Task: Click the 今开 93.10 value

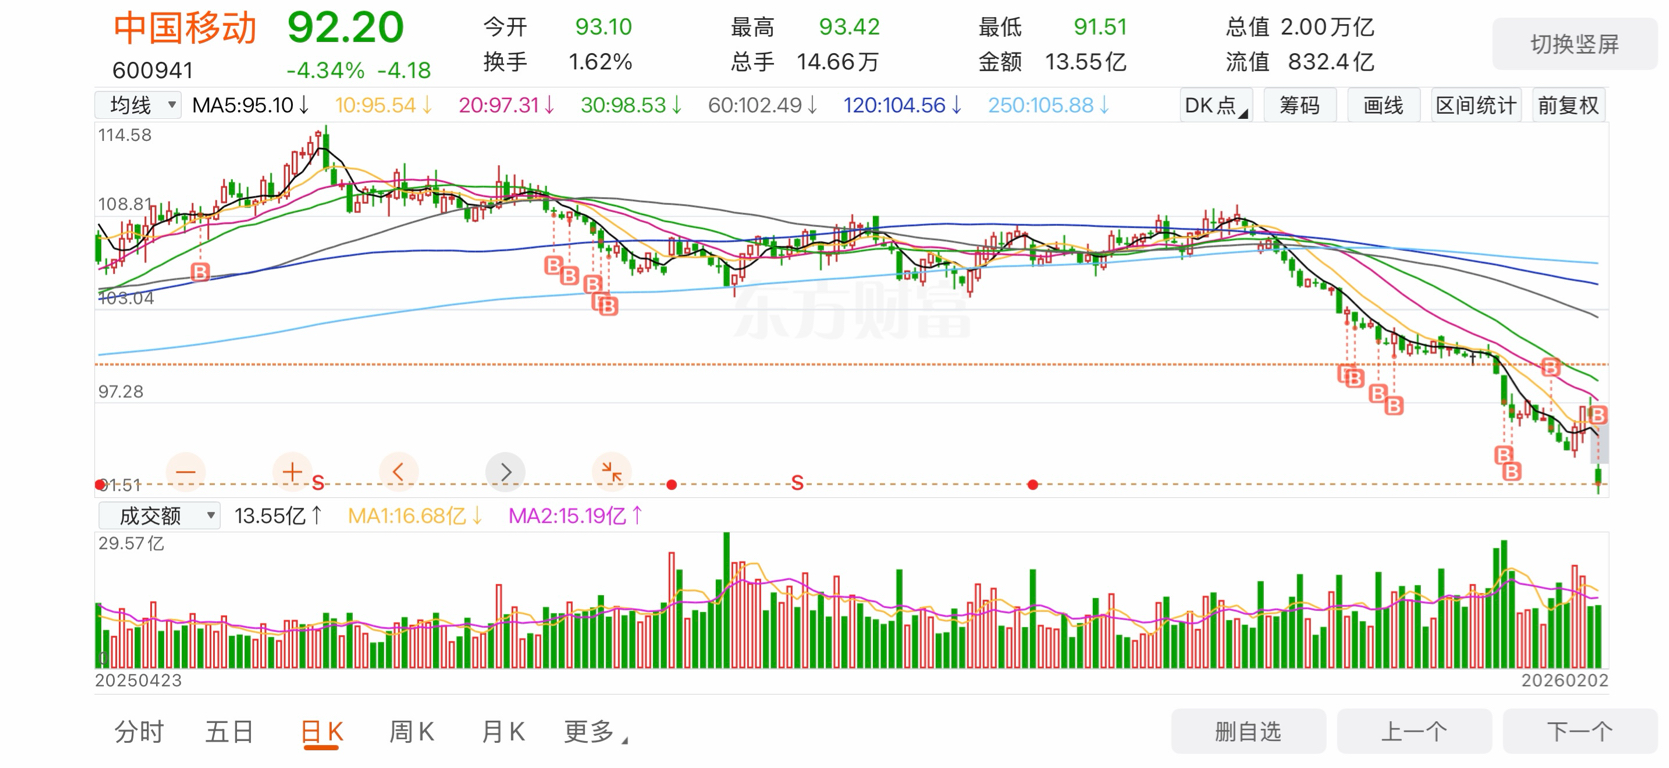Action: 604,27
